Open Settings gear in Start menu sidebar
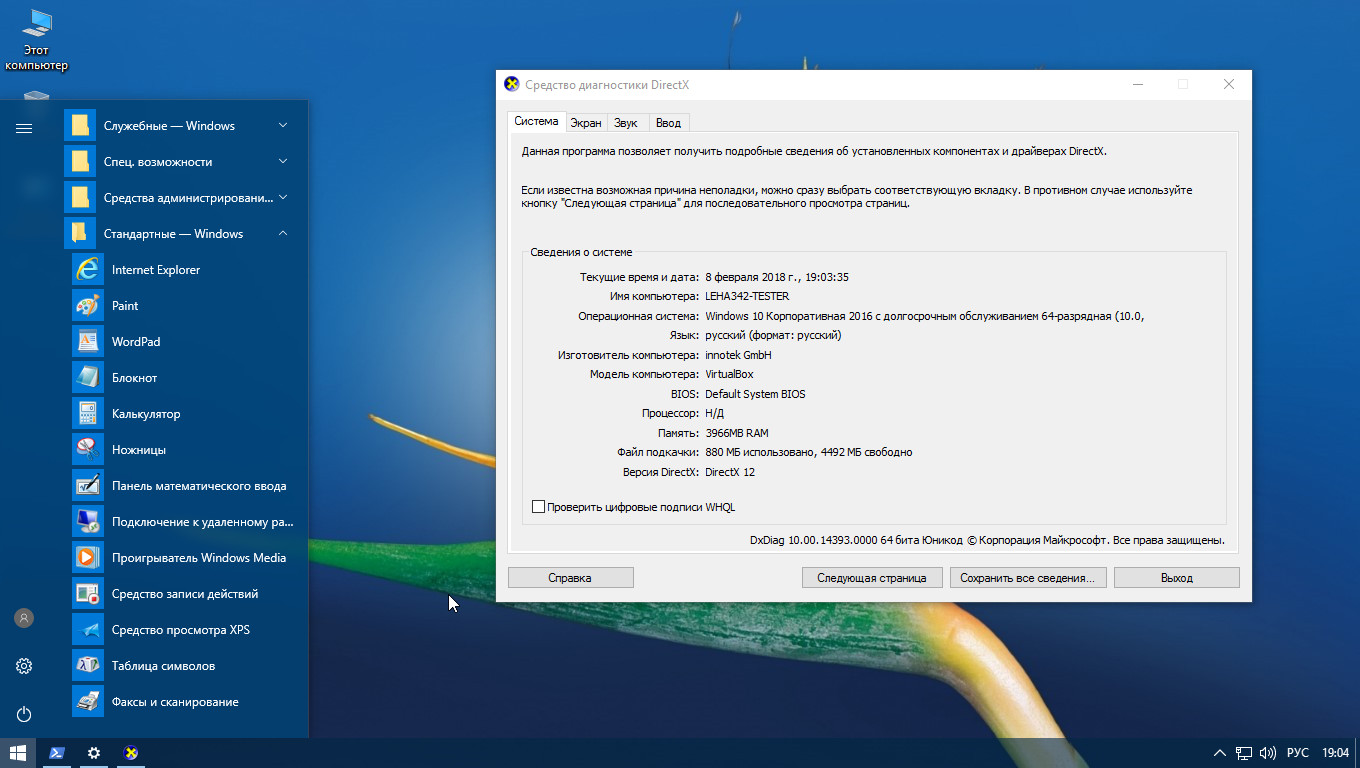Screen dimensions: 1360x768 (24, 666)
